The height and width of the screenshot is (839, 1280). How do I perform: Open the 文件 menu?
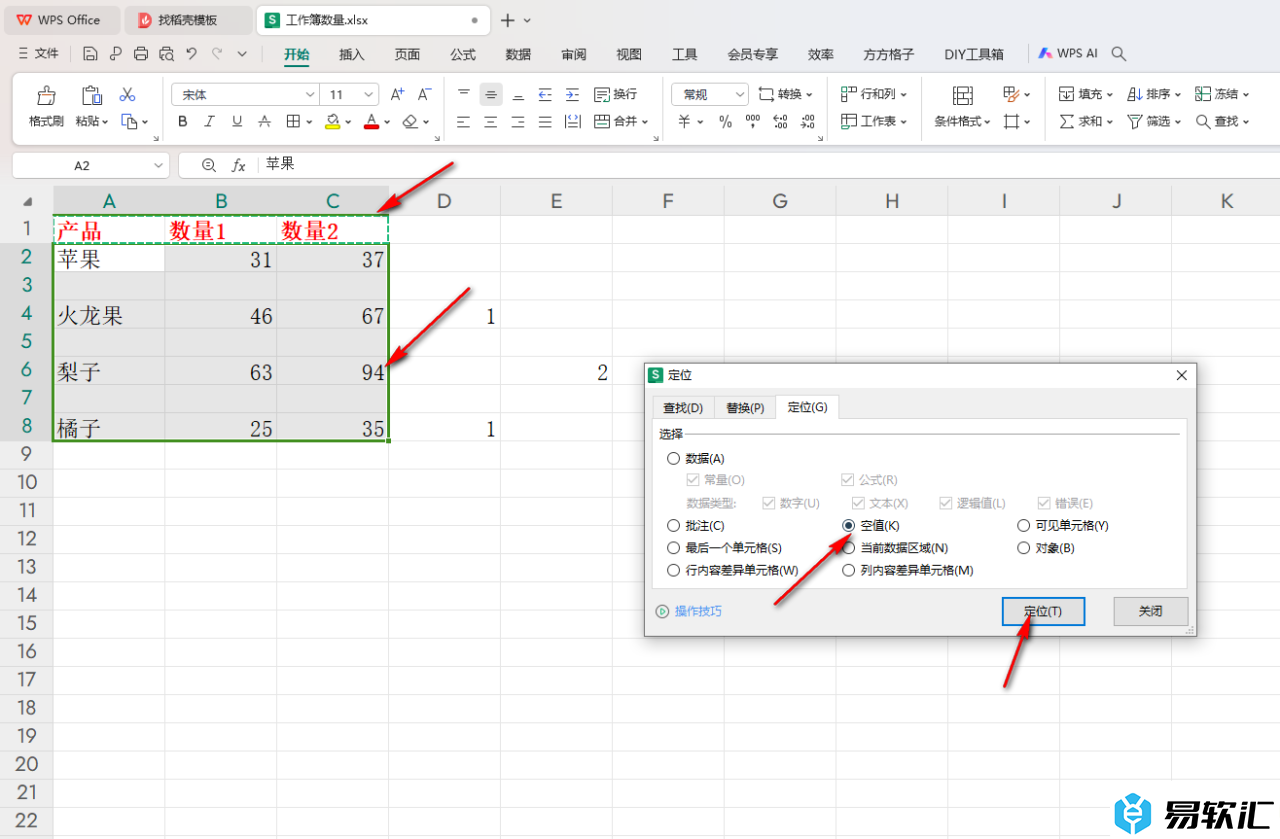(38, 54)
